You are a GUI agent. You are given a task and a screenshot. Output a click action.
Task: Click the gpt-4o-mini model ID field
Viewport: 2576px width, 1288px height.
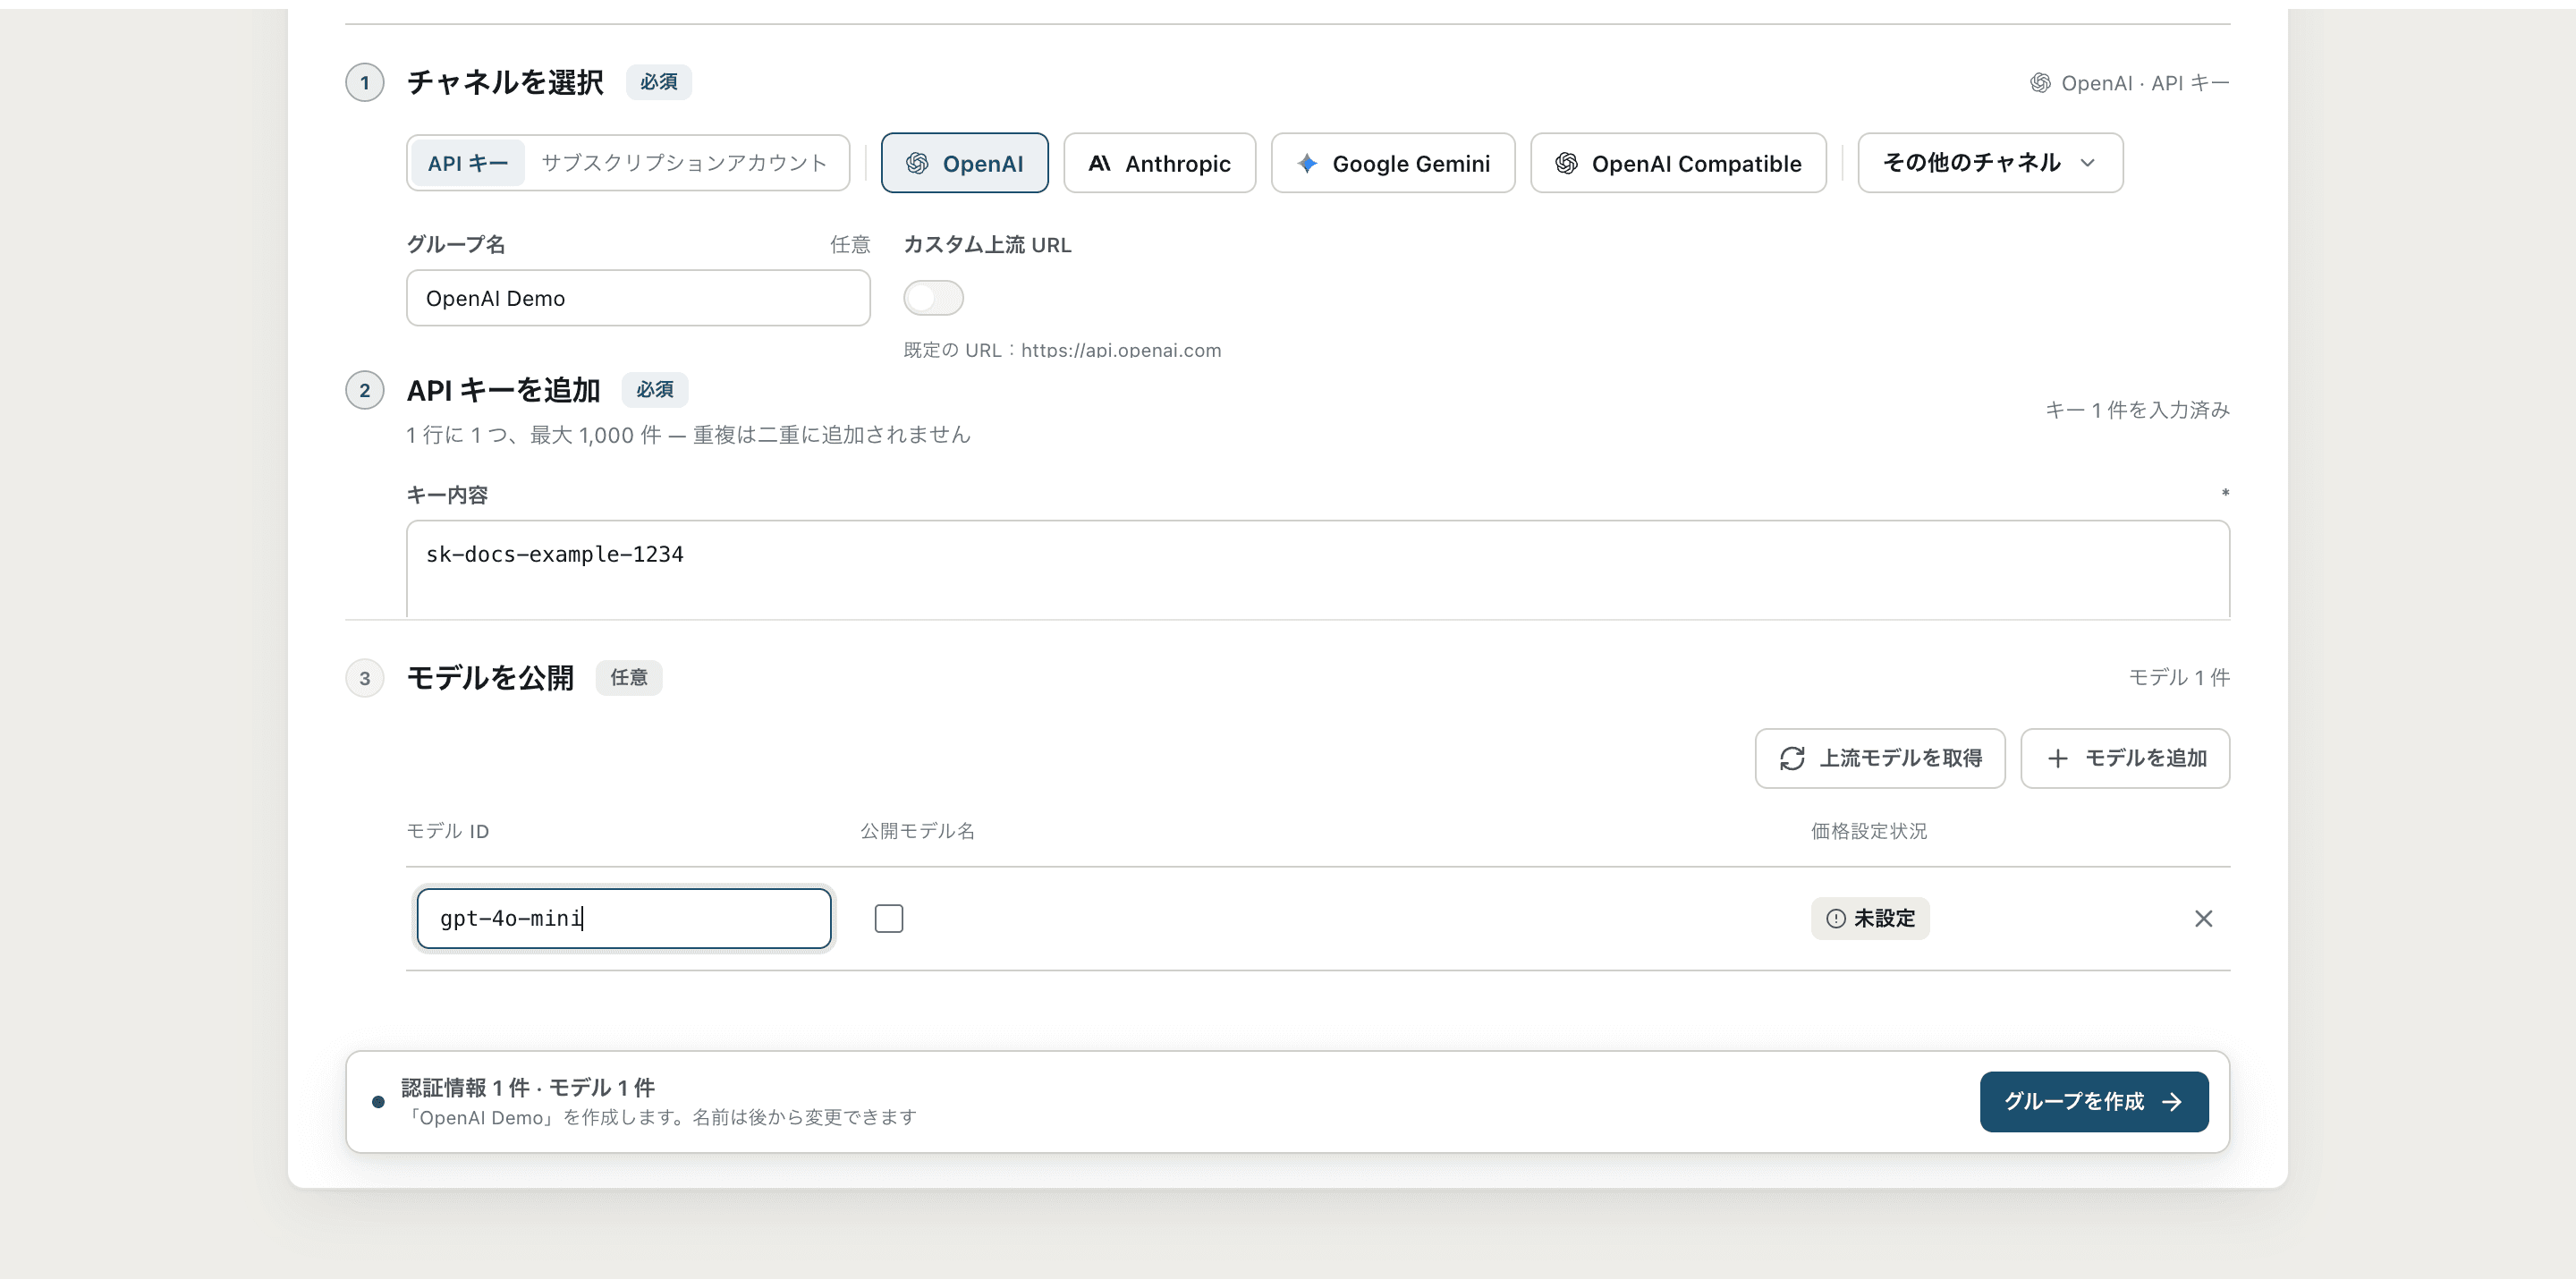click(x=624, y=918)
